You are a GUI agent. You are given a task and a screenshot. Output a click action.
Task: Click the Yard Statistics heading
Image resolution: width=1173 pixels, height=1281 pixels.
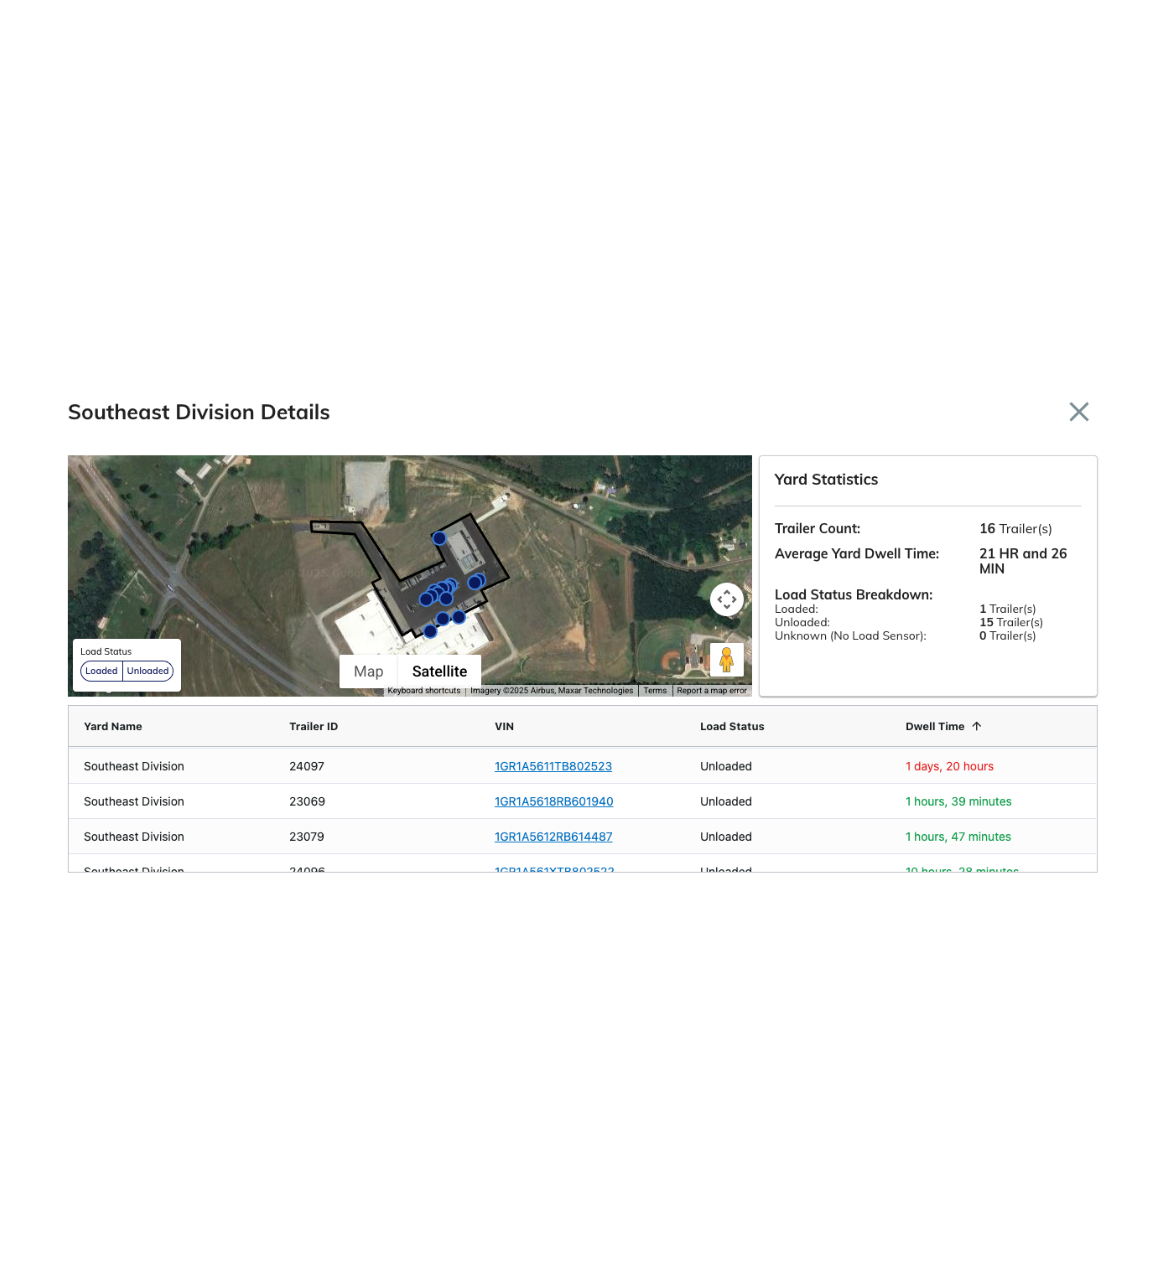click(826, 480)
